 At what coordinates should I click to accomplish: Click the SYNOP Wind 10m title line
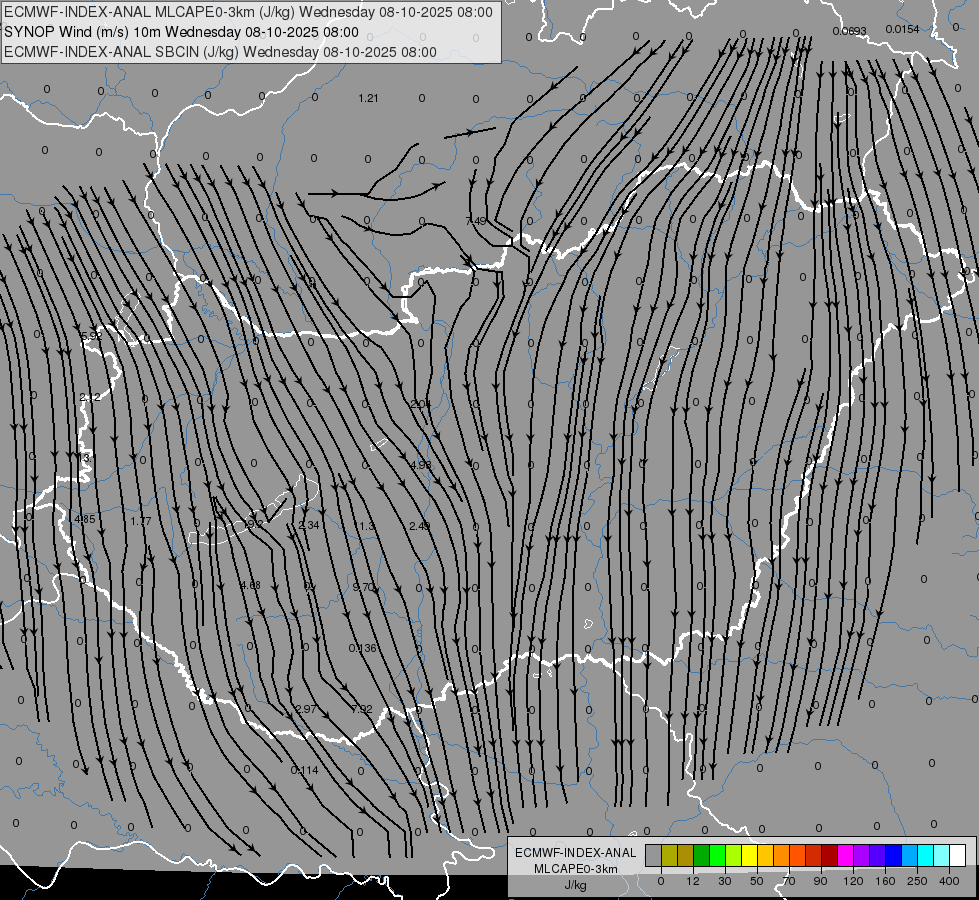[182, 32]
